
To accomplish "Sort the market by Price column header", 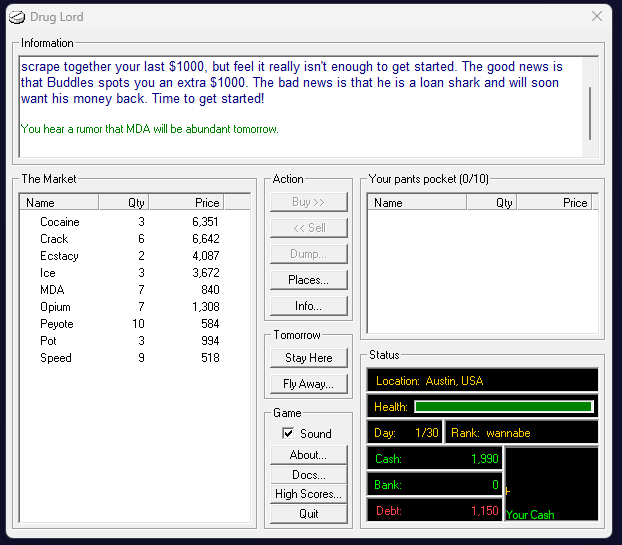I will click(x=186, y=202).
